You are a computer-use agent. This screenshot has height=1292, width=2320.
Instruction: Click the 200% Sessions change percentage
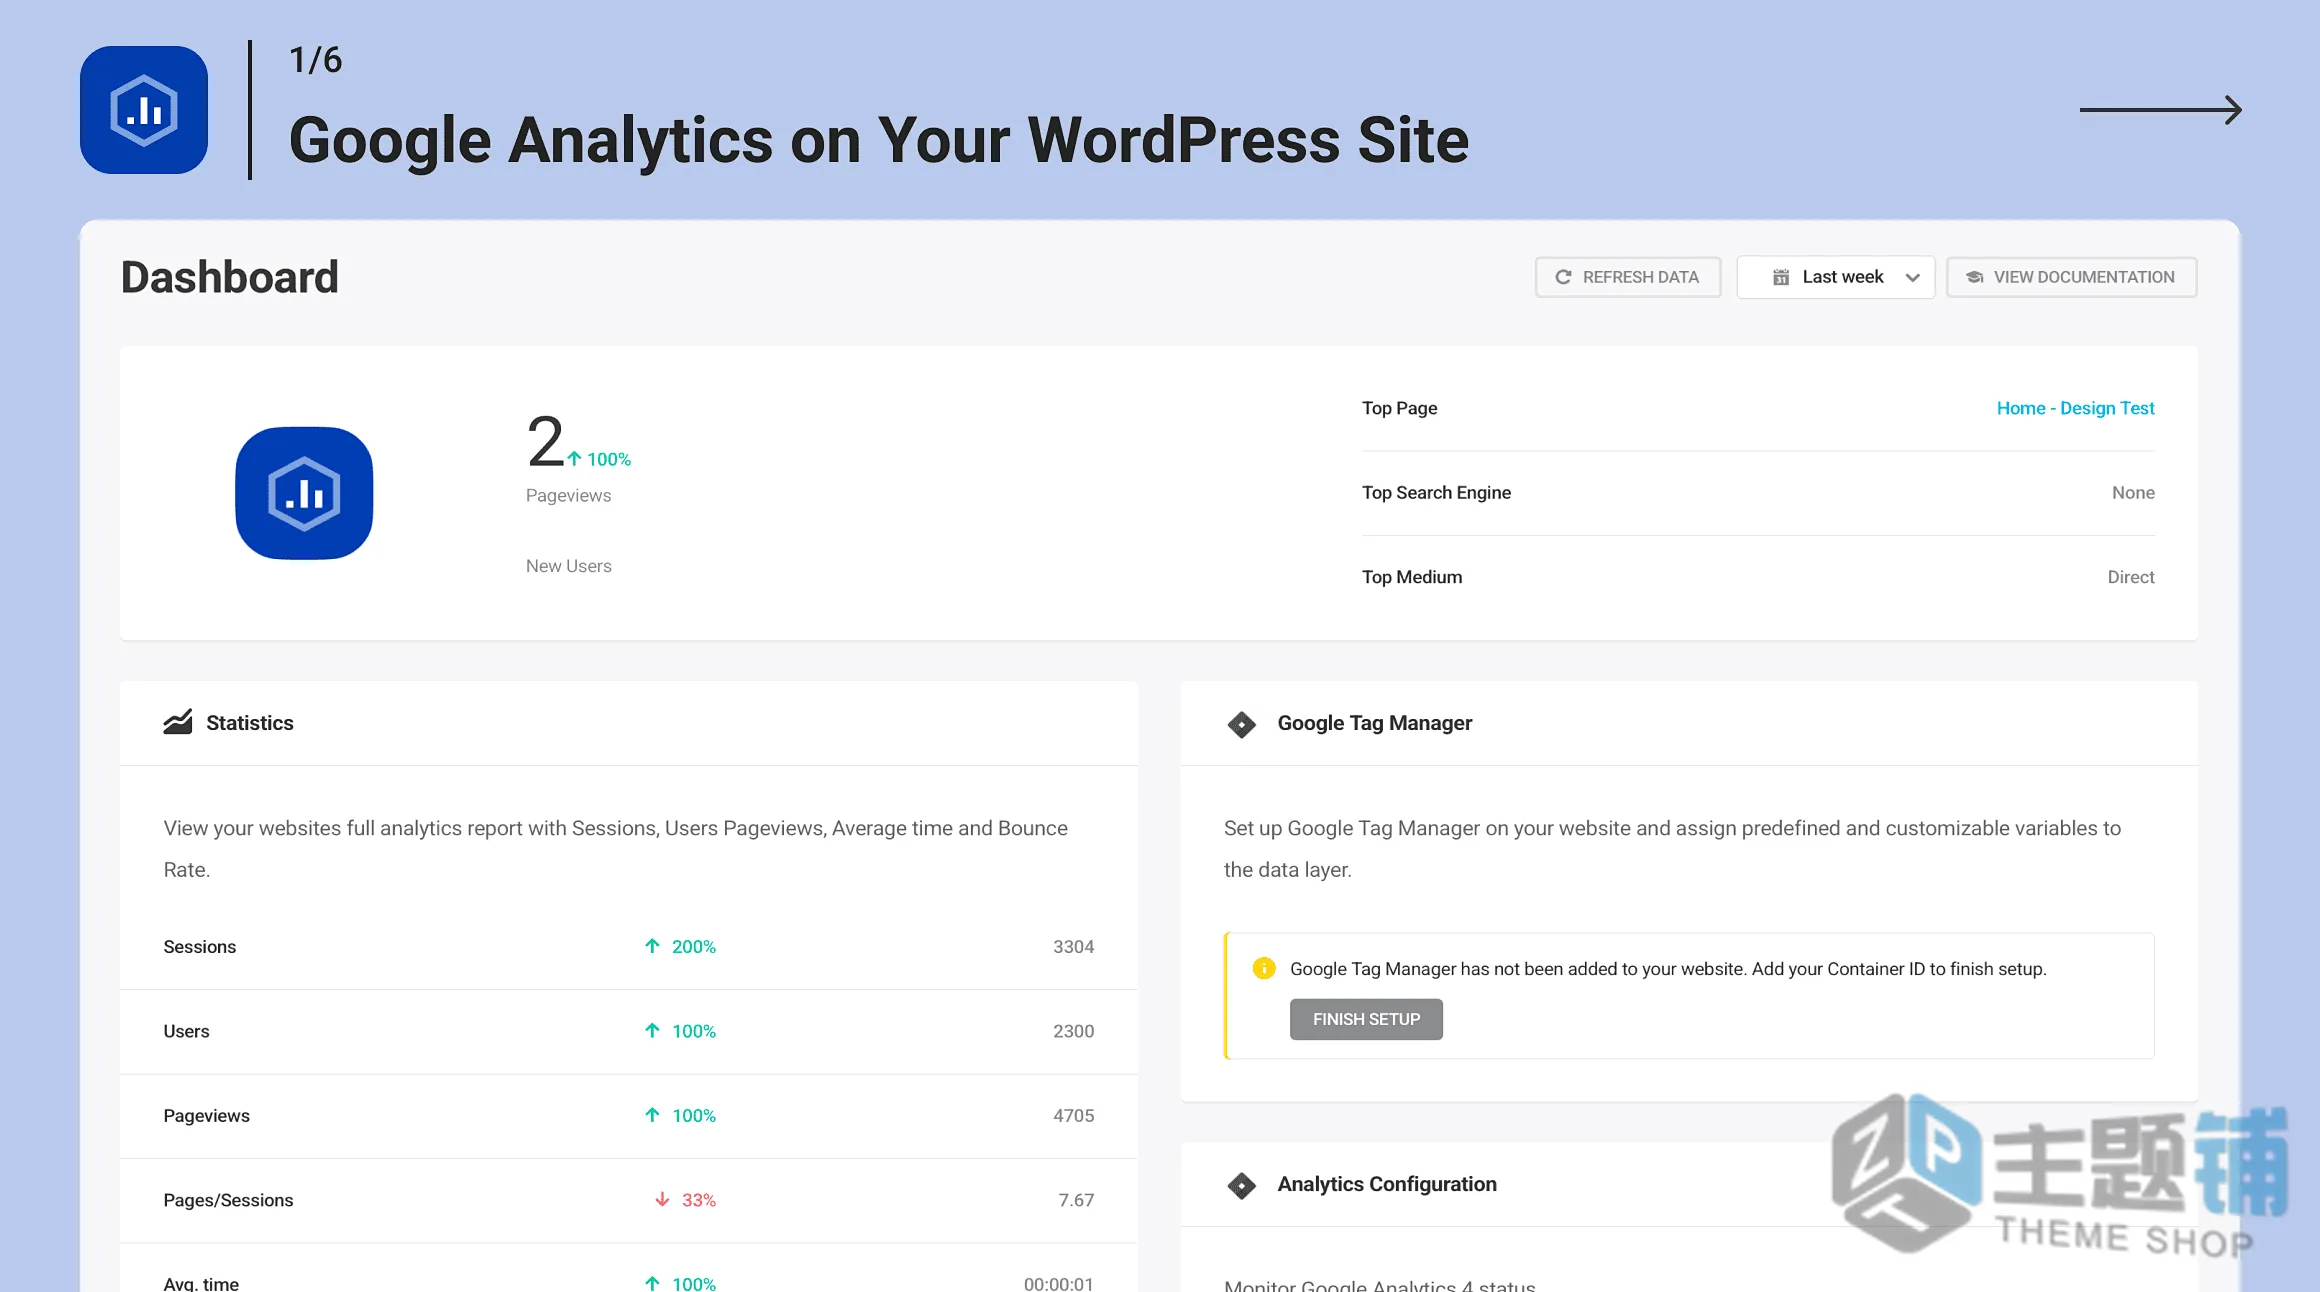coord(694,947)
